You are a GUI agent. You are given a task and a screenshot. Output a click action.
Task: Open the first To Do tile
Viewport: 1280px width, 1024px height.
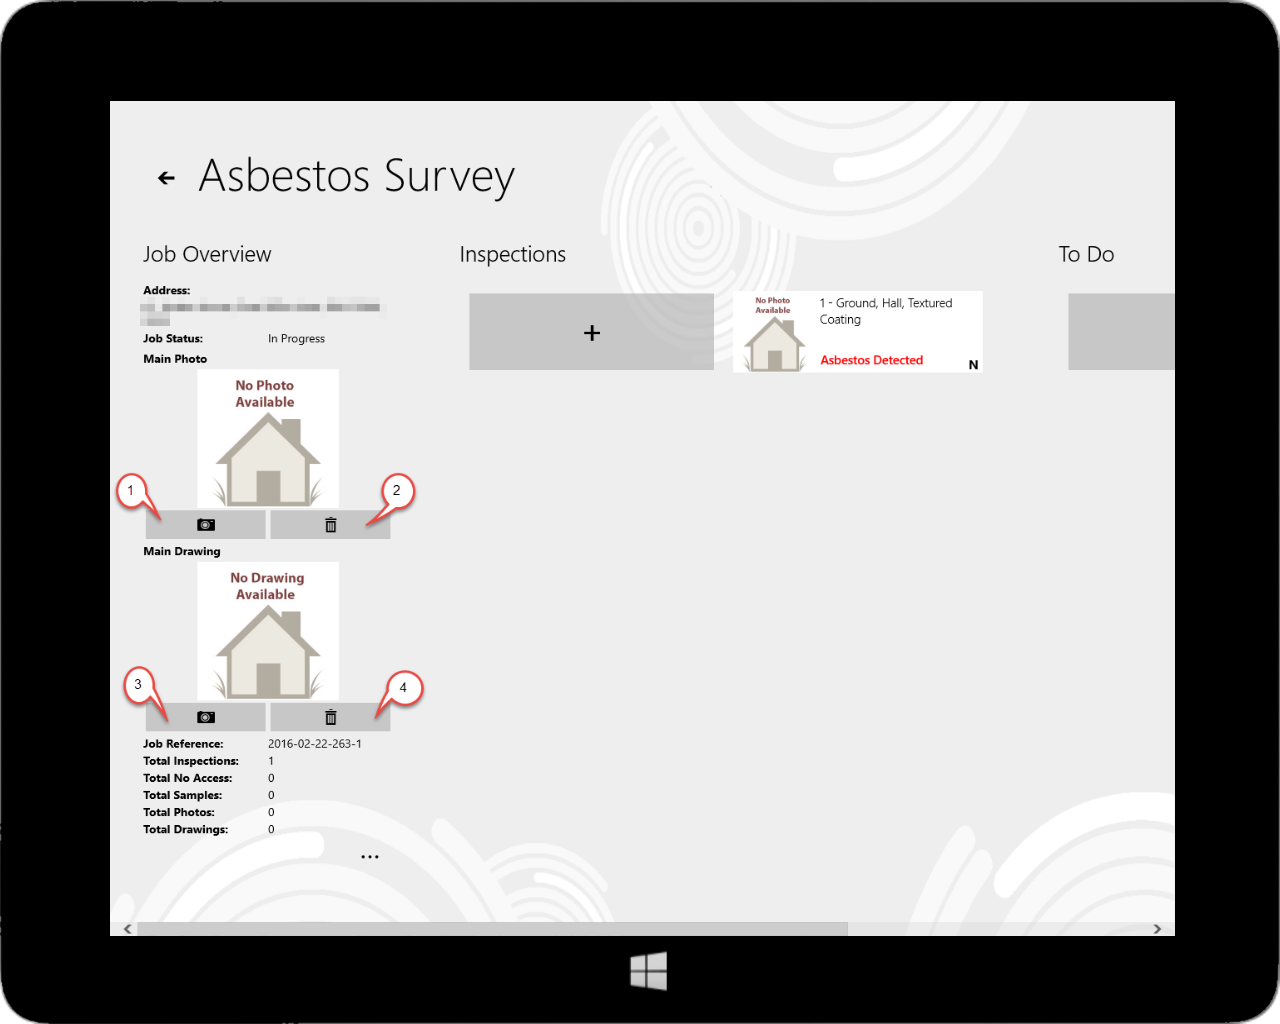(x=1121, y=332)
